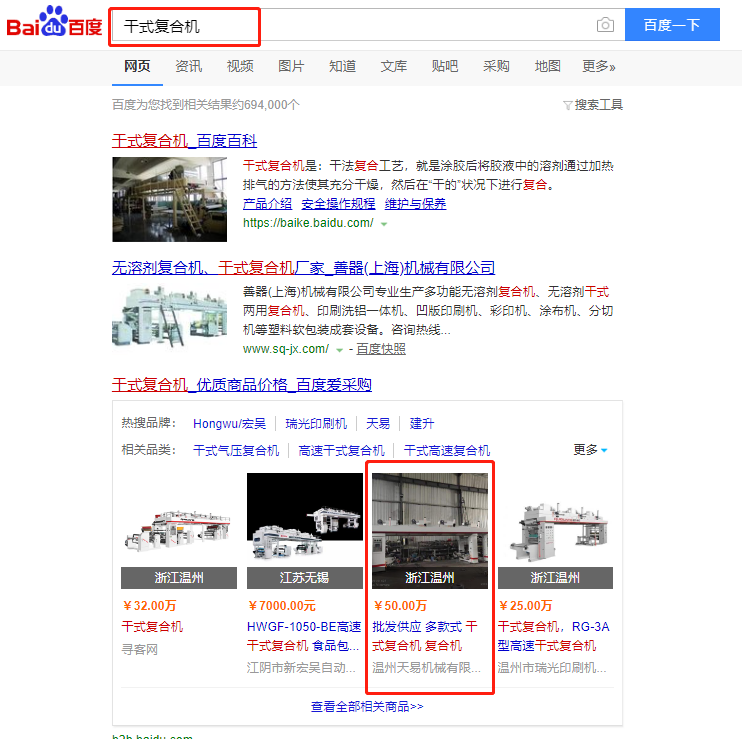Open the 百度快照 cached link
742x739 pixels.
(381, 349)
